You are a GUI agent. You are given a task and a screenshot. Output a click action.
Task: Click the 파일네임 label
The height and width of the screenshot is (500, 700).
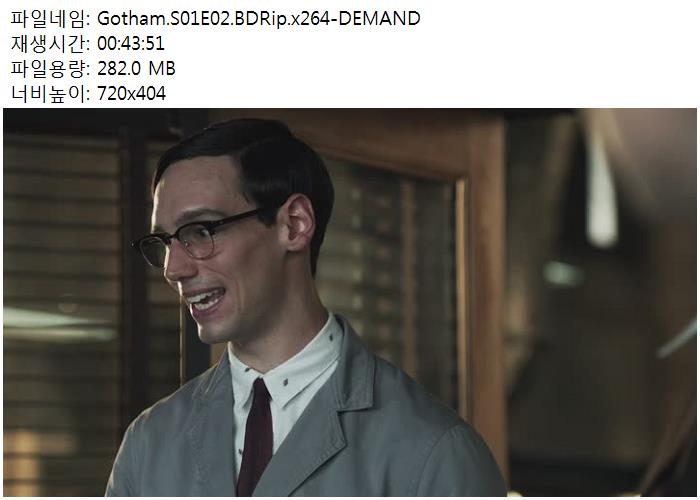point(50,19)
